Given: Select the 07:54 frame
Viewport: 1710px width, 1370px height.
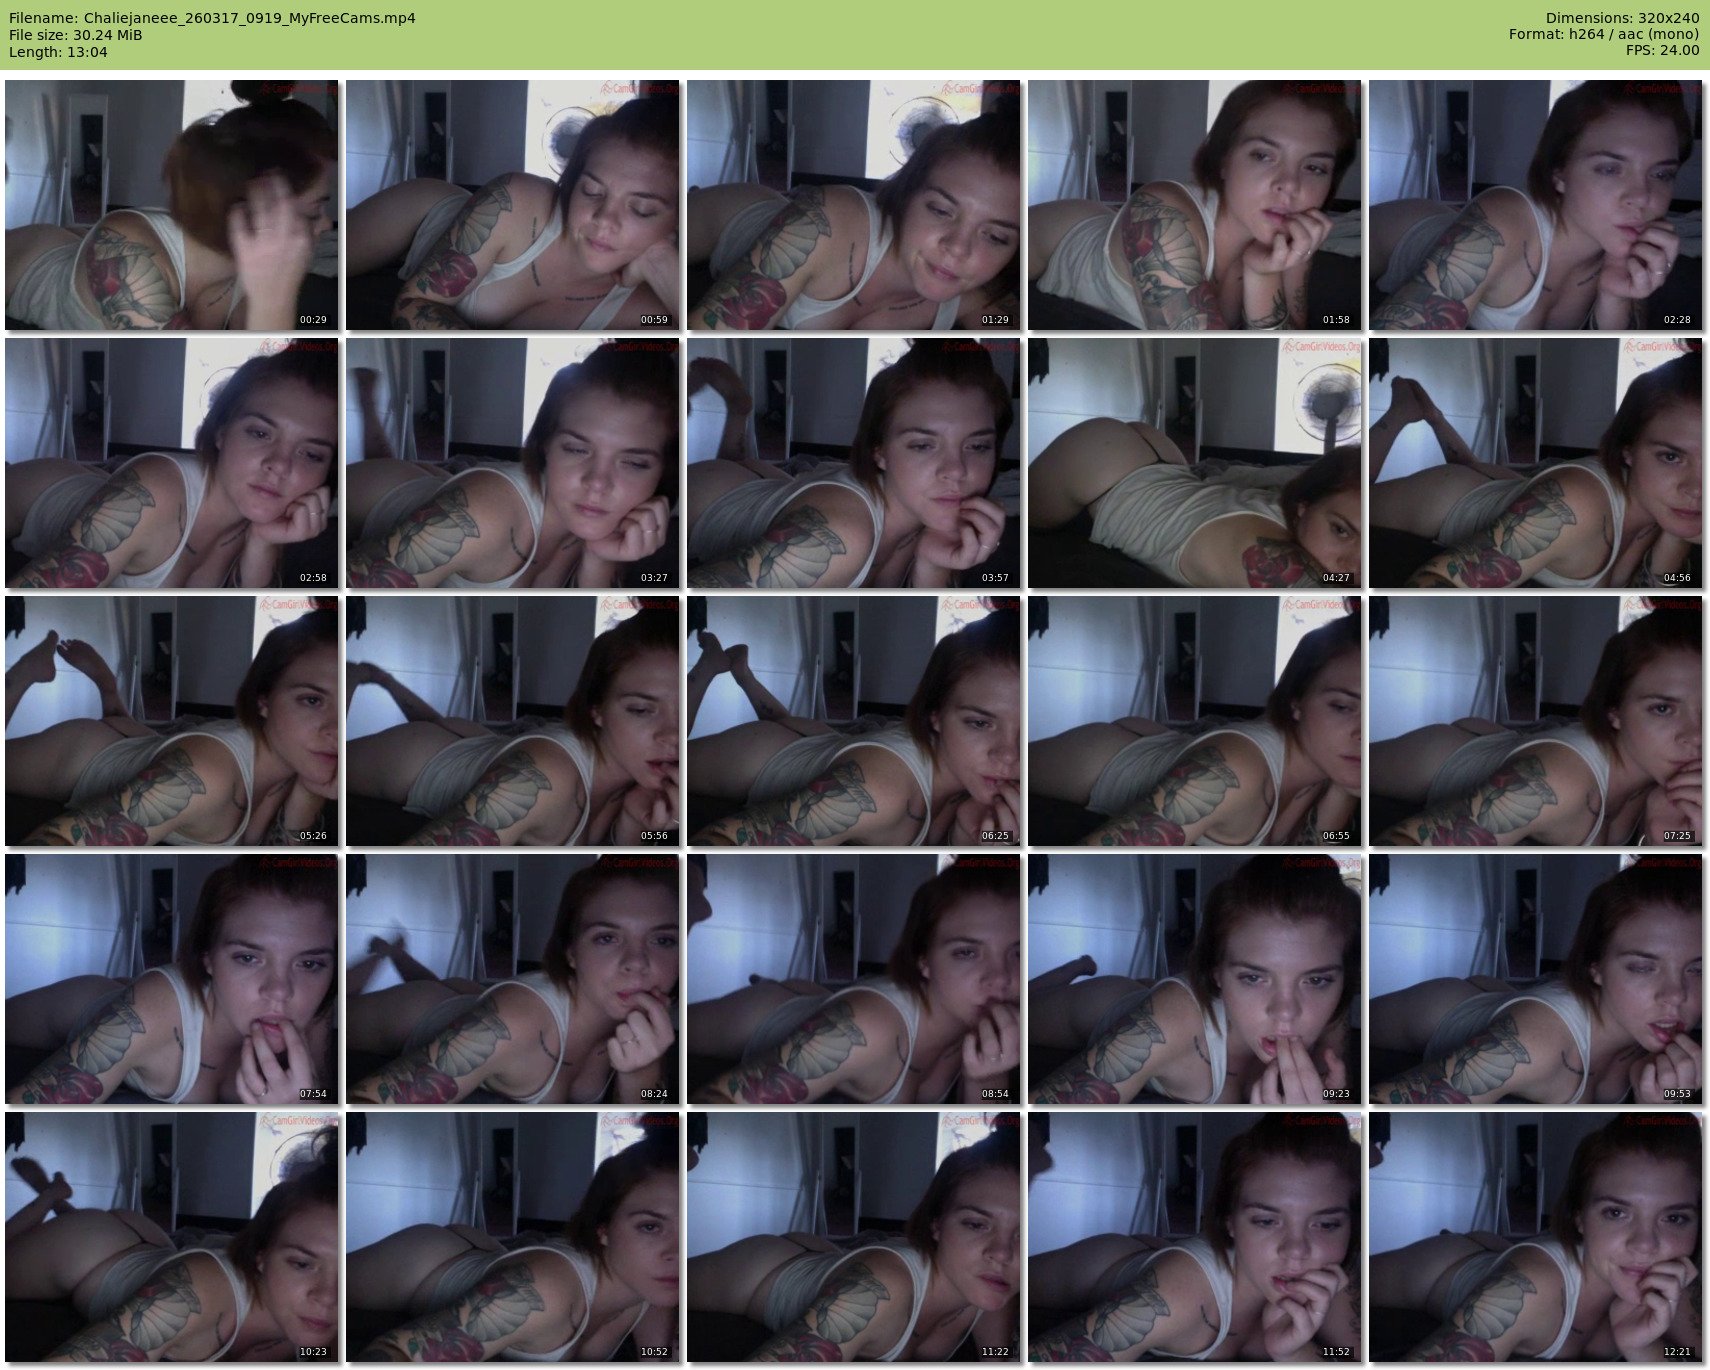Looking at the screenshot, I should [x=171, y=979].
